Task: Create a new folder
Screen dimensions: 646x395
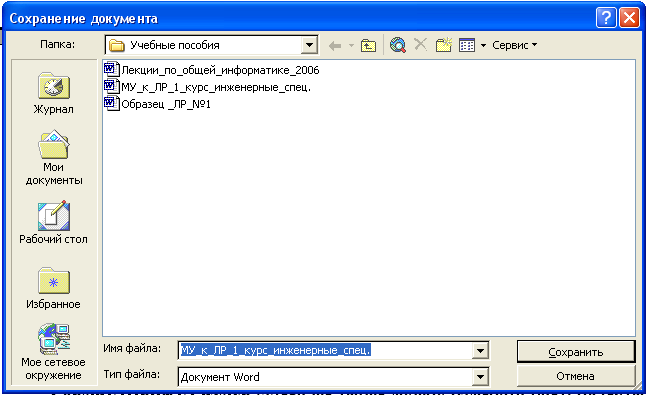Action: point(444,44)
